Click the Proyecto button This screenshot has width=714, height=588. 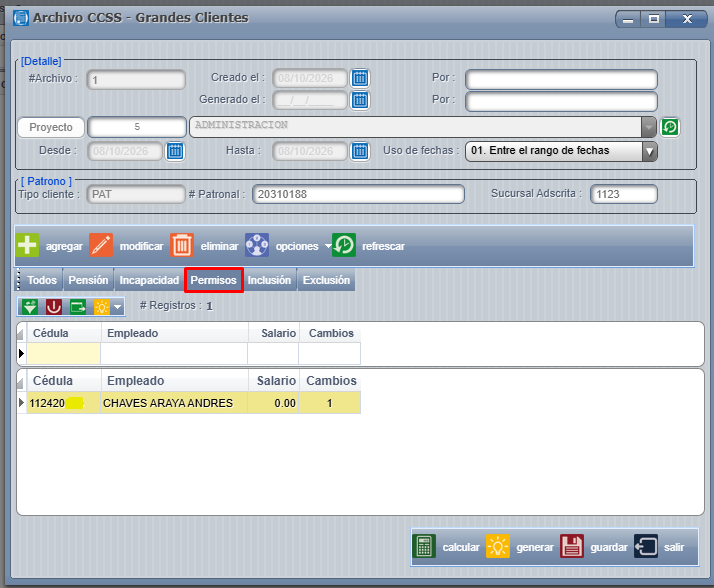pyautogui.click(x=51, y=127)
